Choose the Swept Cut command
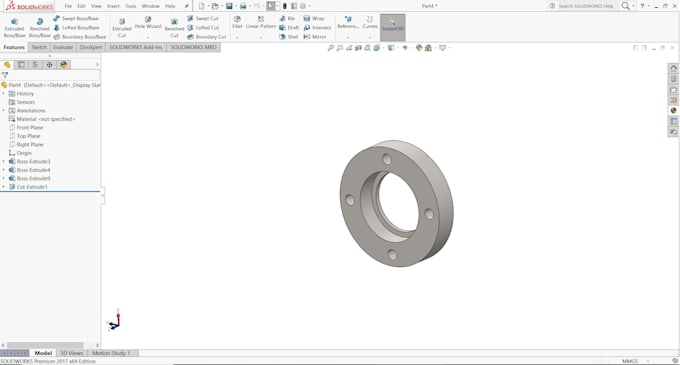Viewport: 680px width, 365px height. 203,18
